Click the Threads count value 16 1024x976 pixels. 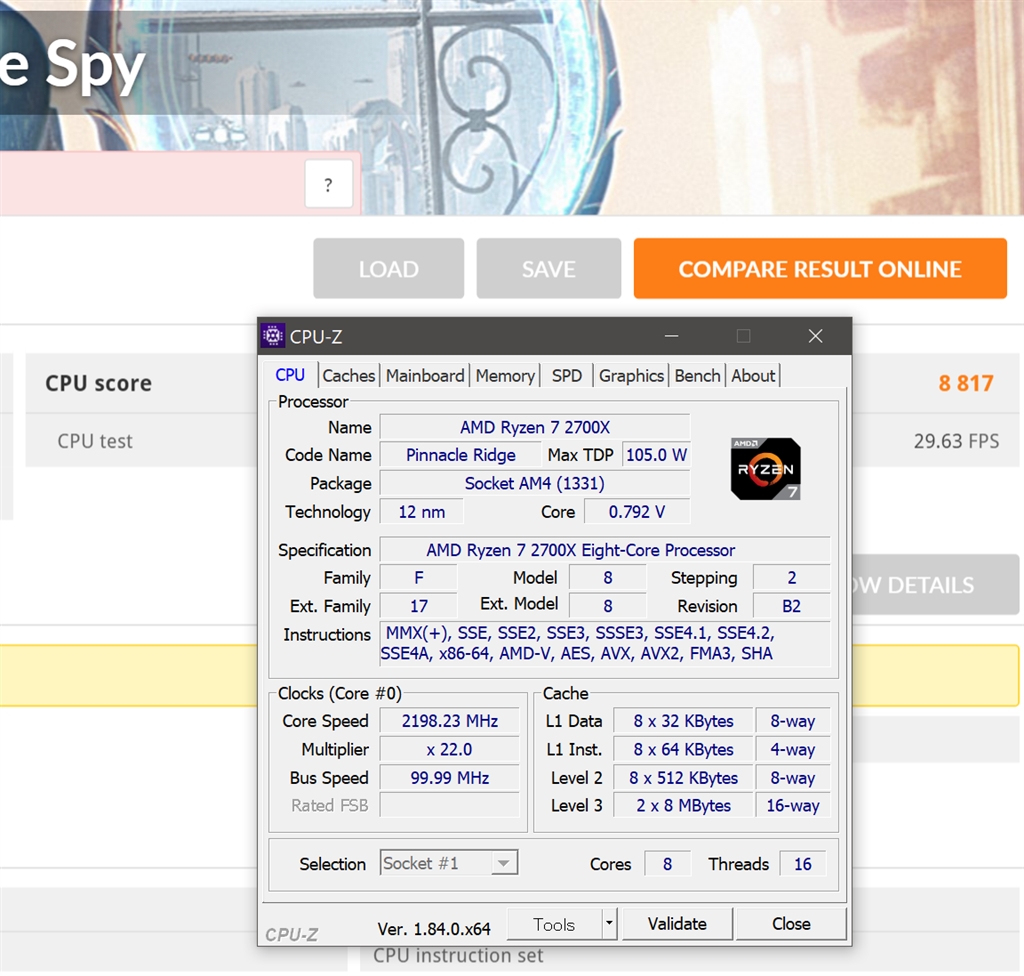[x=803, y=864]
